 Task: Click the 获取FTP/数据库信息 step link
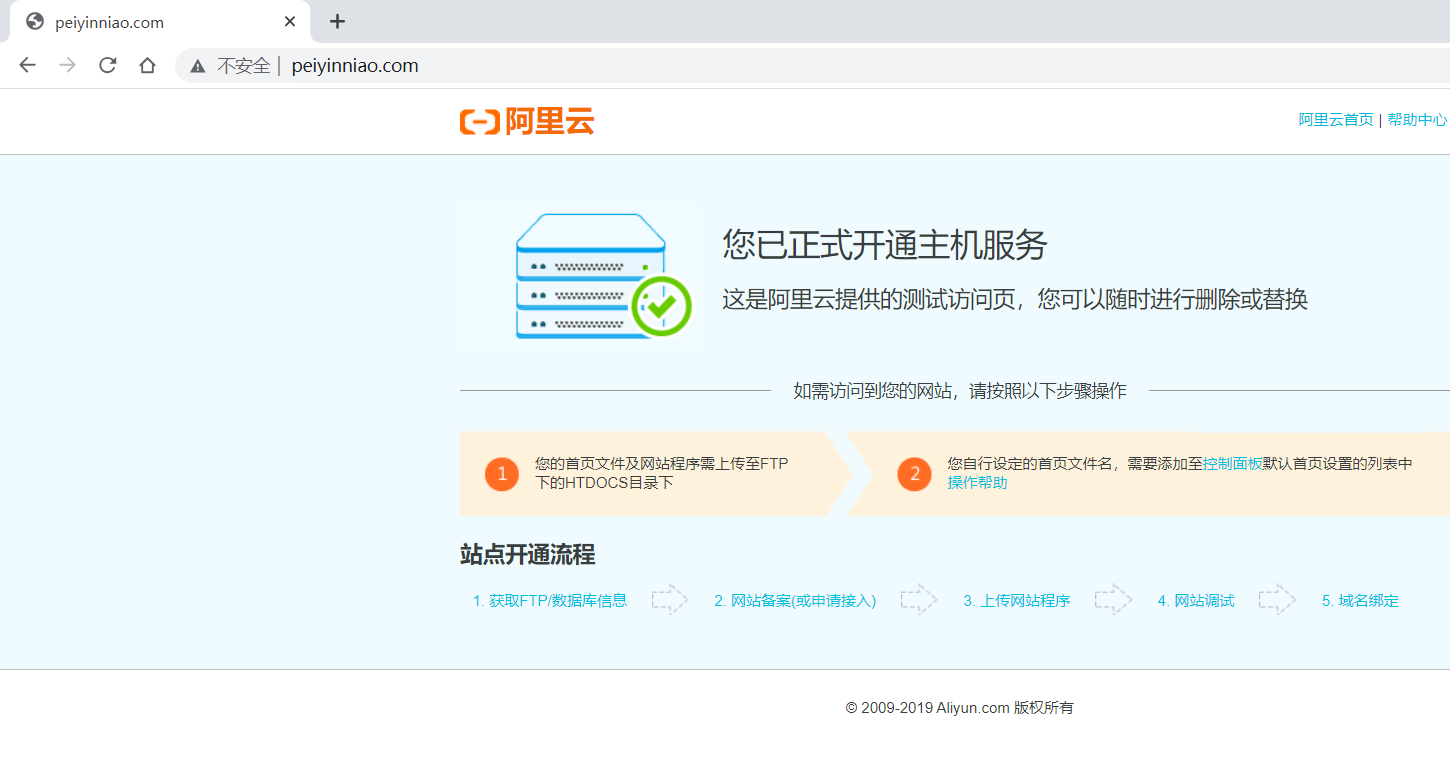click(551, 600)
